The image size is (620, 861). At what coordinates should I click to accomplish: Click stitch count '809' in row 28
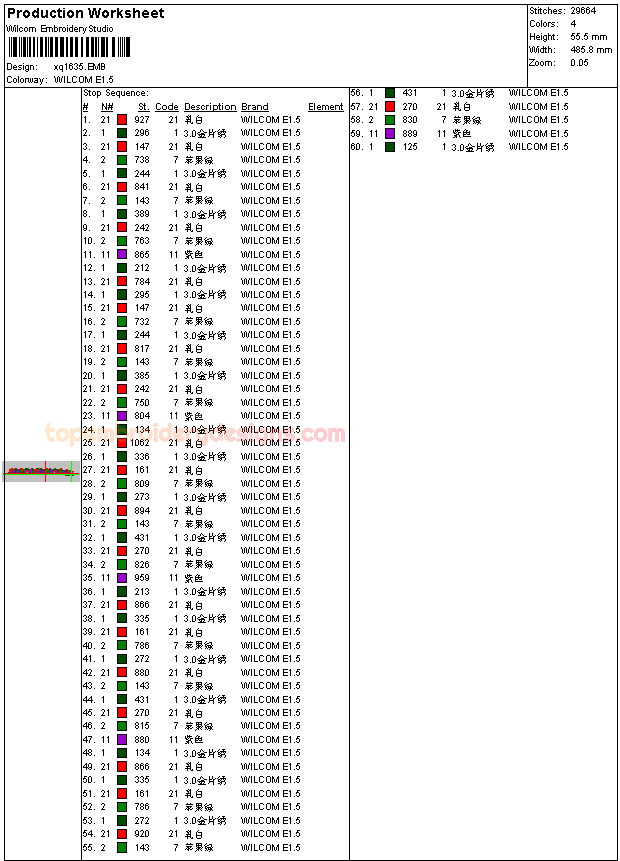(x=142, y=483)
